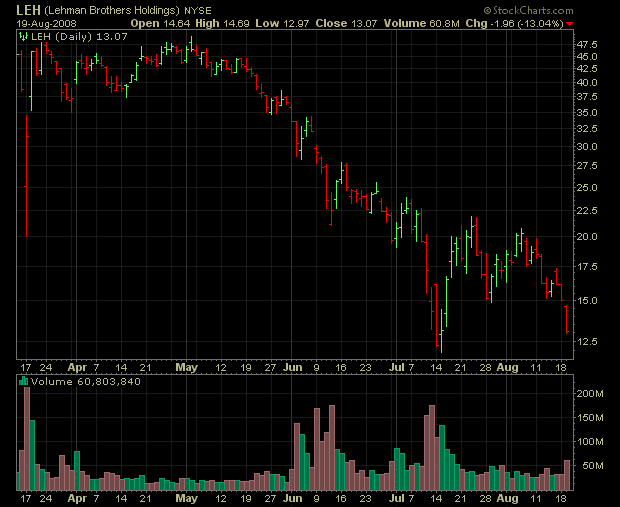
Task: Click the 45.0 price axis label
Action: [587, 57]
